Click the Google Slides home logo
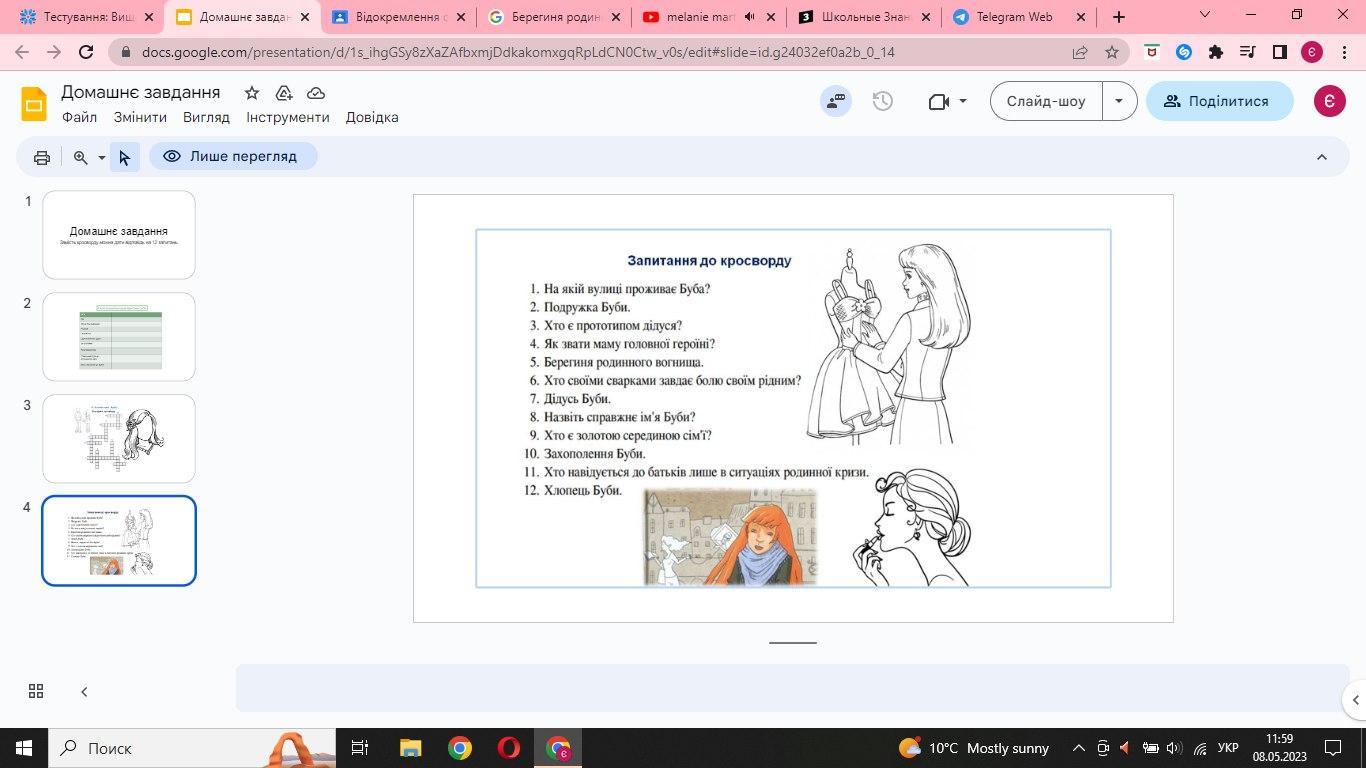The width and height of the screenshot is (1366, 768). (x=34, y=104)
